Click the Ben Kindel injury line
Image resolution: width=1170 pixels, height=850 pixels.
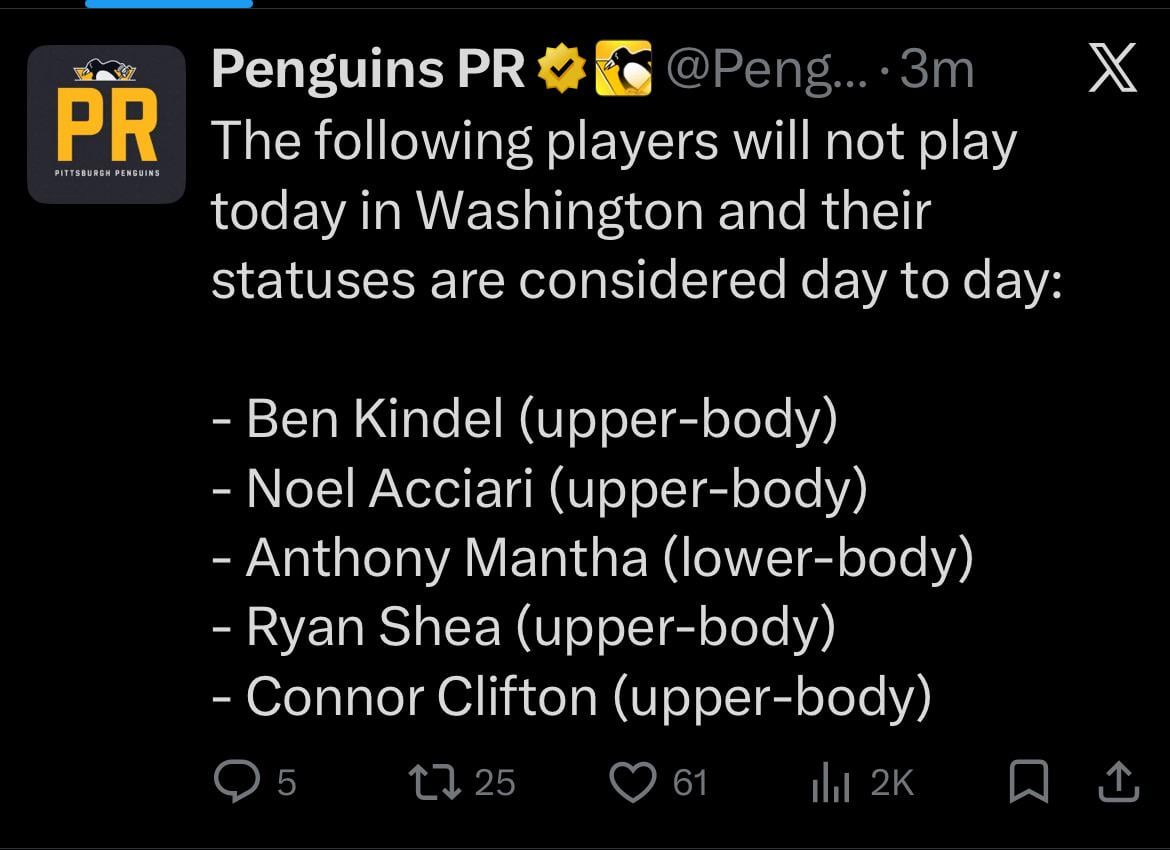525,419
